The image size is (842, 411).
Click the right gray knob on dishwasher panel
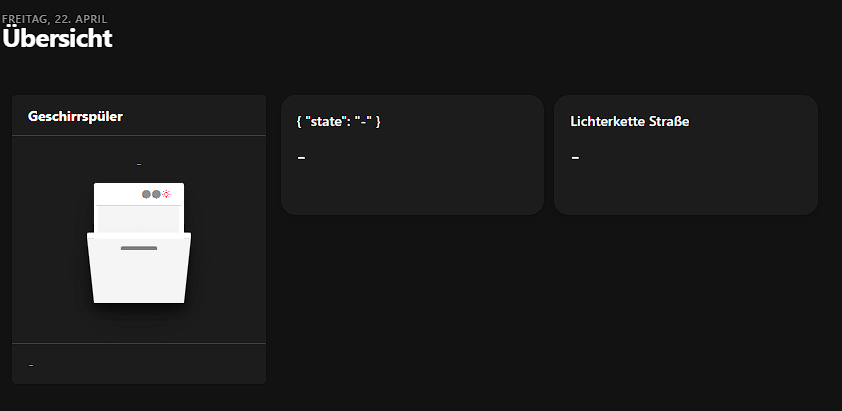tap(156, 194)
